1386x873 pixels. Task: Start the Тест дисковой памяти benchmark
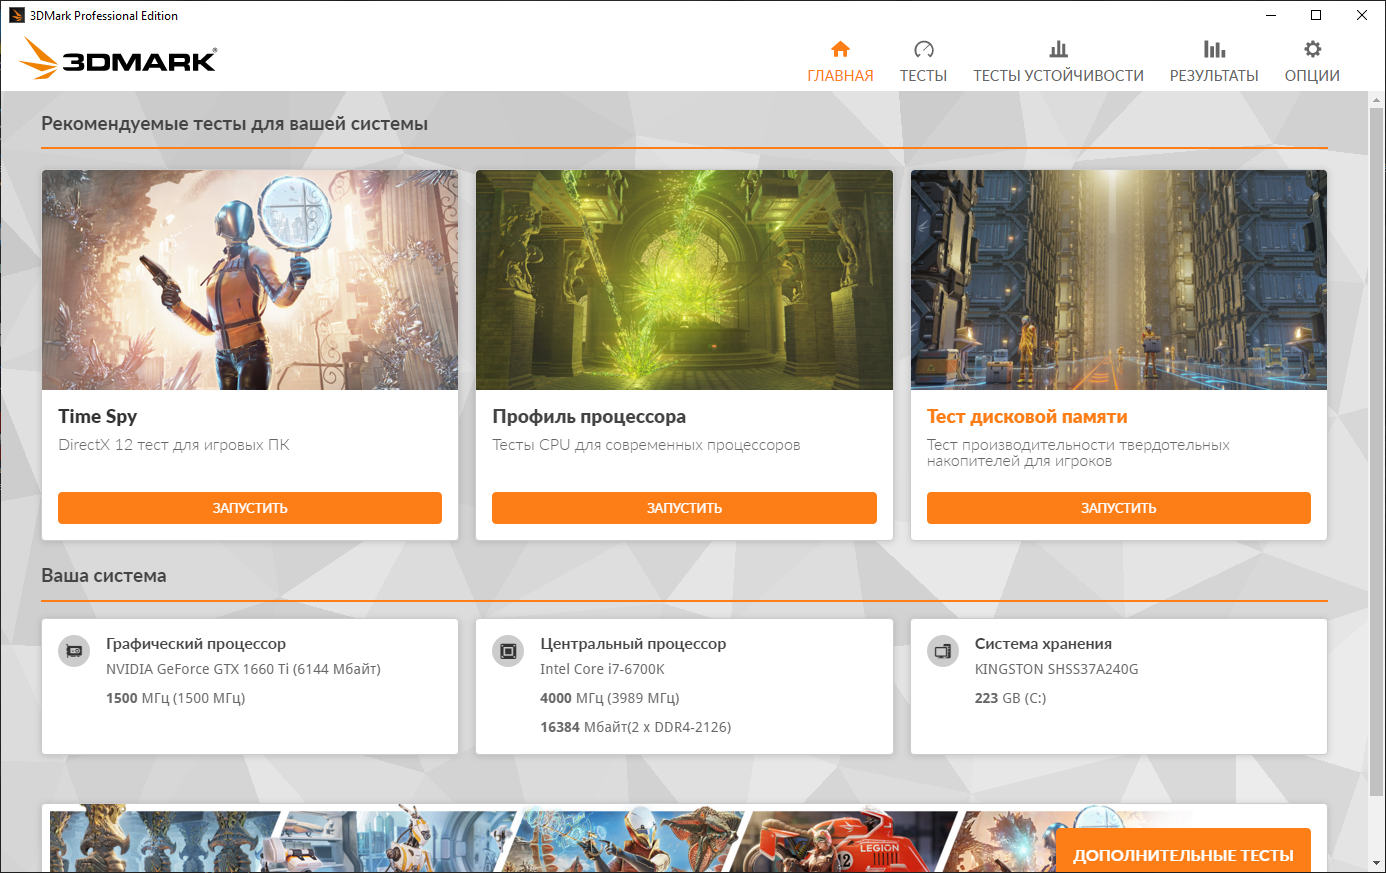point(1118,508)
